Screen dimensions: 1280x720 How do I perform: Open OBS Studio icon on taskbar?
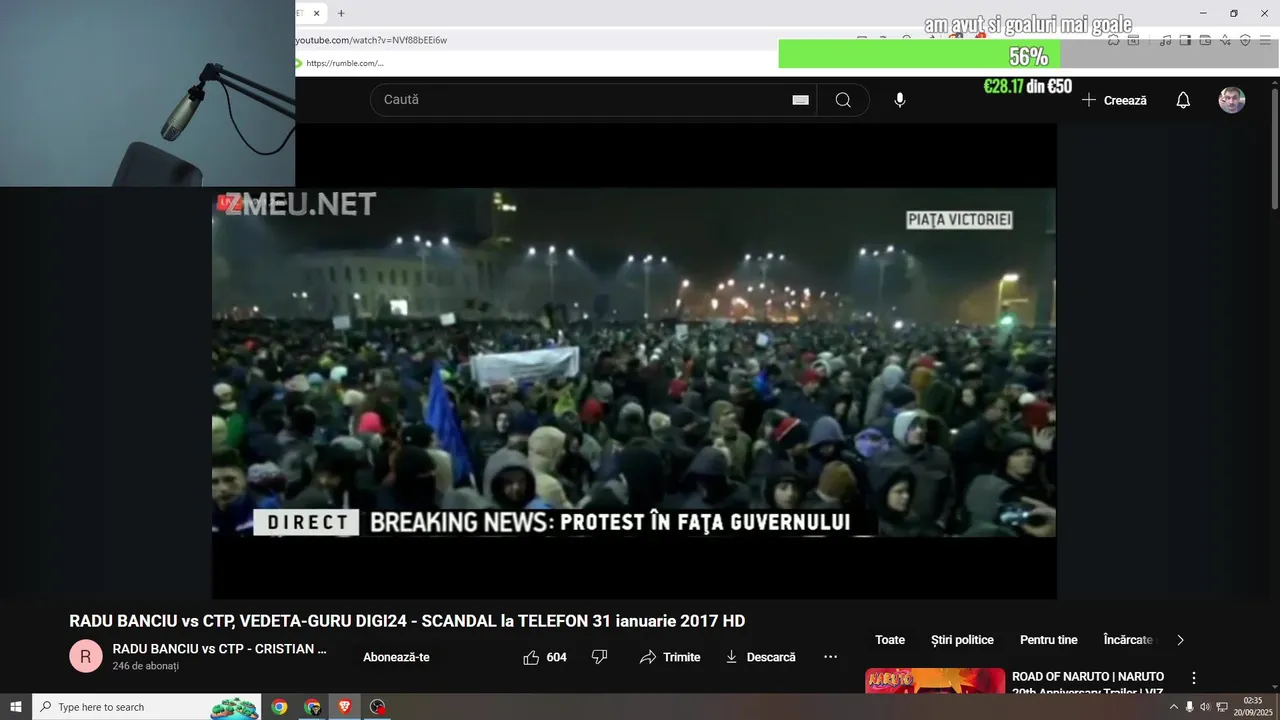377,707
